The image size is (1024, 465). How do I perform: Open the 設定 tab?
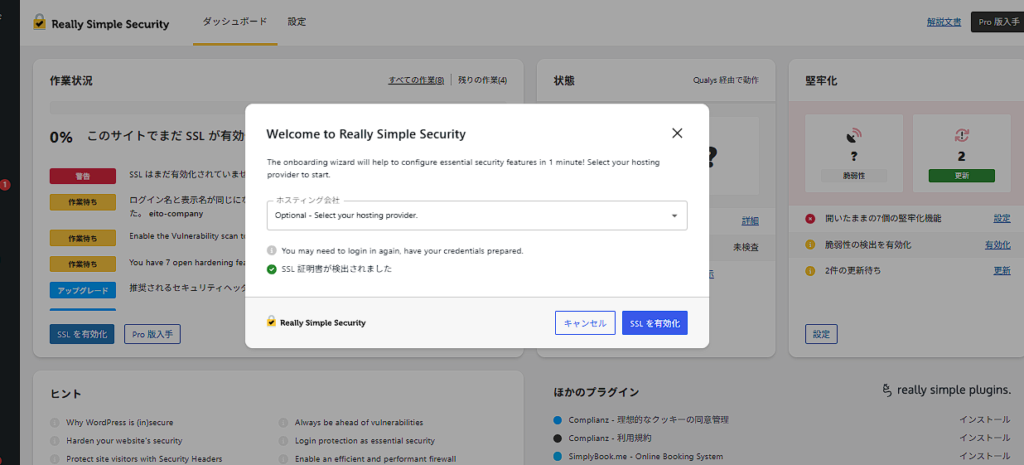pos(297,22)
